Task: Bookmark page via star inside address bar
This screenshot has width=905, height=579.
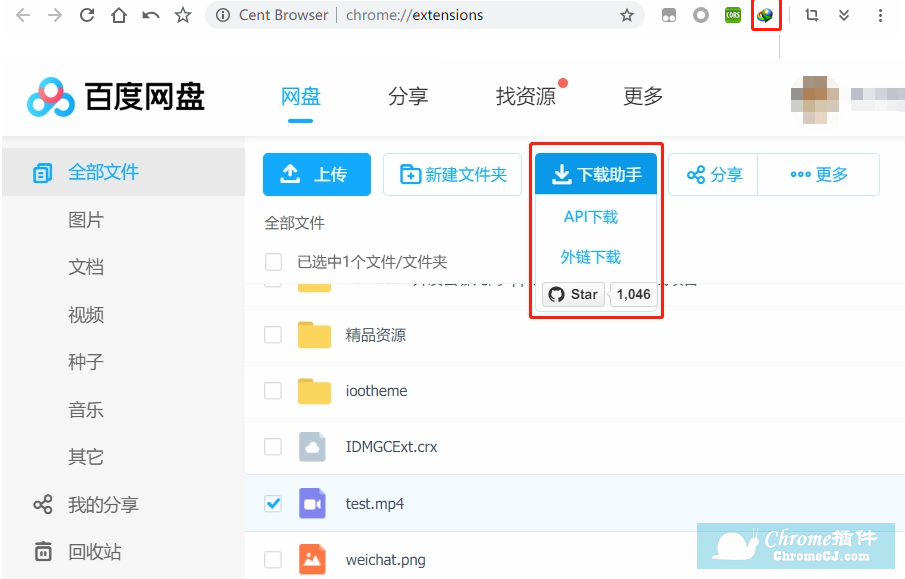Action: point(627,15)
